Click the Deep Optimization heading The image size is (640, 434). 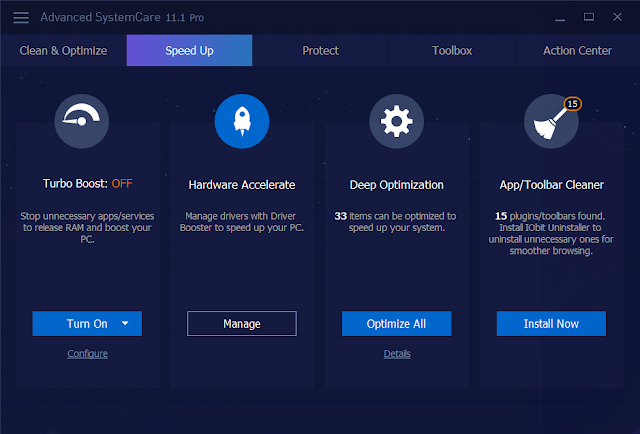coord(396,185)
